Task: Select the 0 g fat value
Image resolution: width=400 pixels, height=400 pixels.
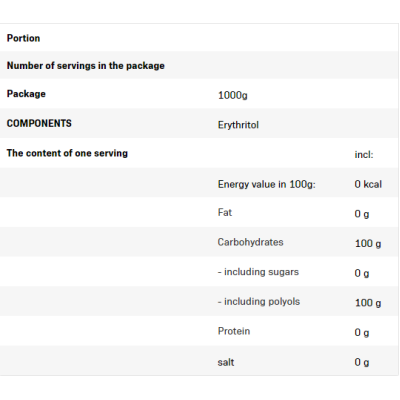Action: click(x=362, y=214)
